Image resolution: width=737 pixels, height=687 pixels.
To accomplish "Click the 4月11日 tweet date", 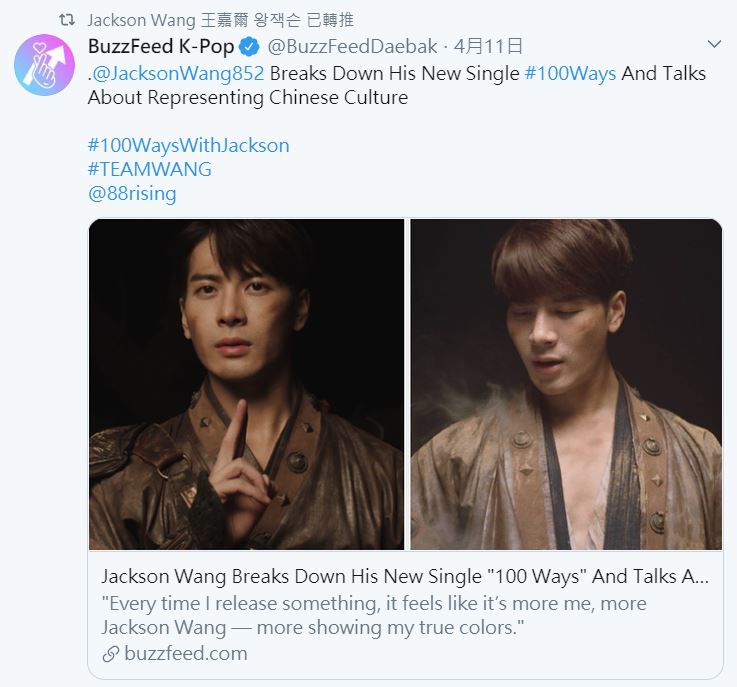I will [488, 47].
